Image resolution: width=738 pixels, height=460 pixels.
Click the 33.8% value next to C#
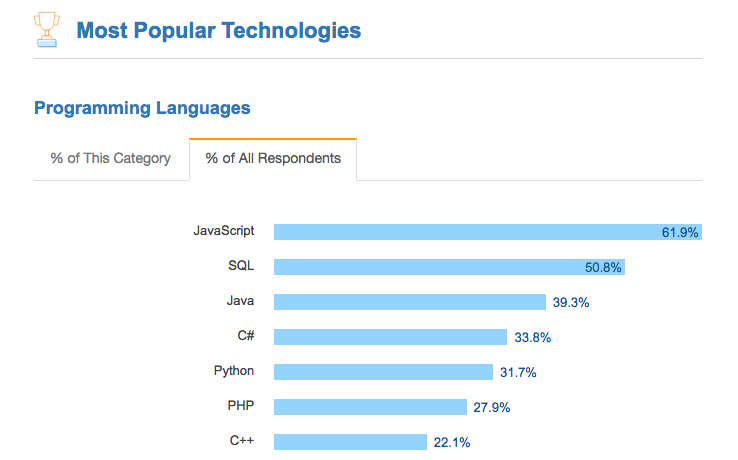point(532,338)
